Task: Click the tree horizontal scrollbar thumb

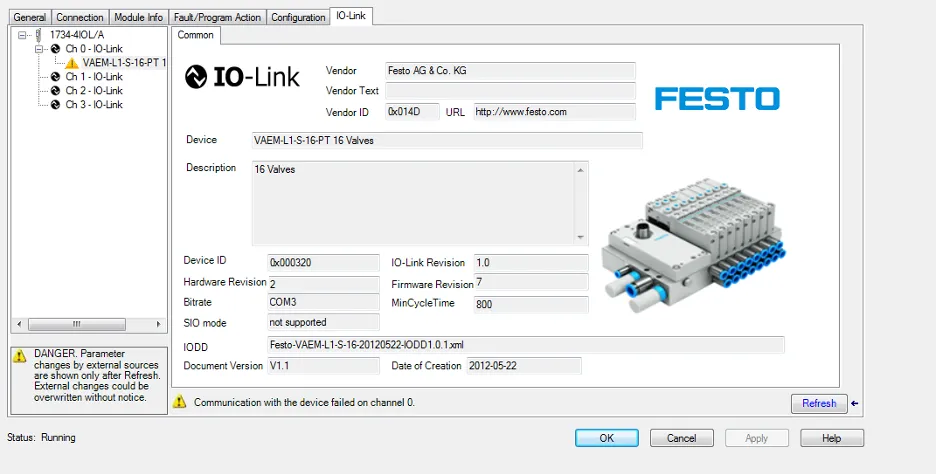Action: [76, 324]
